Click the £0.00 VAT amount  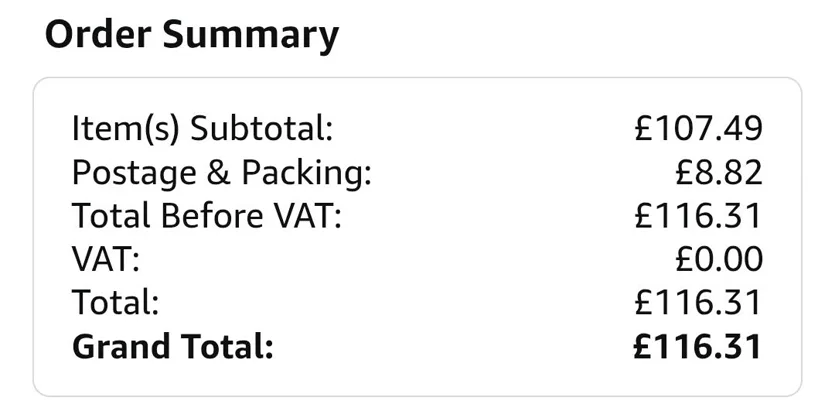coord(719,259)
